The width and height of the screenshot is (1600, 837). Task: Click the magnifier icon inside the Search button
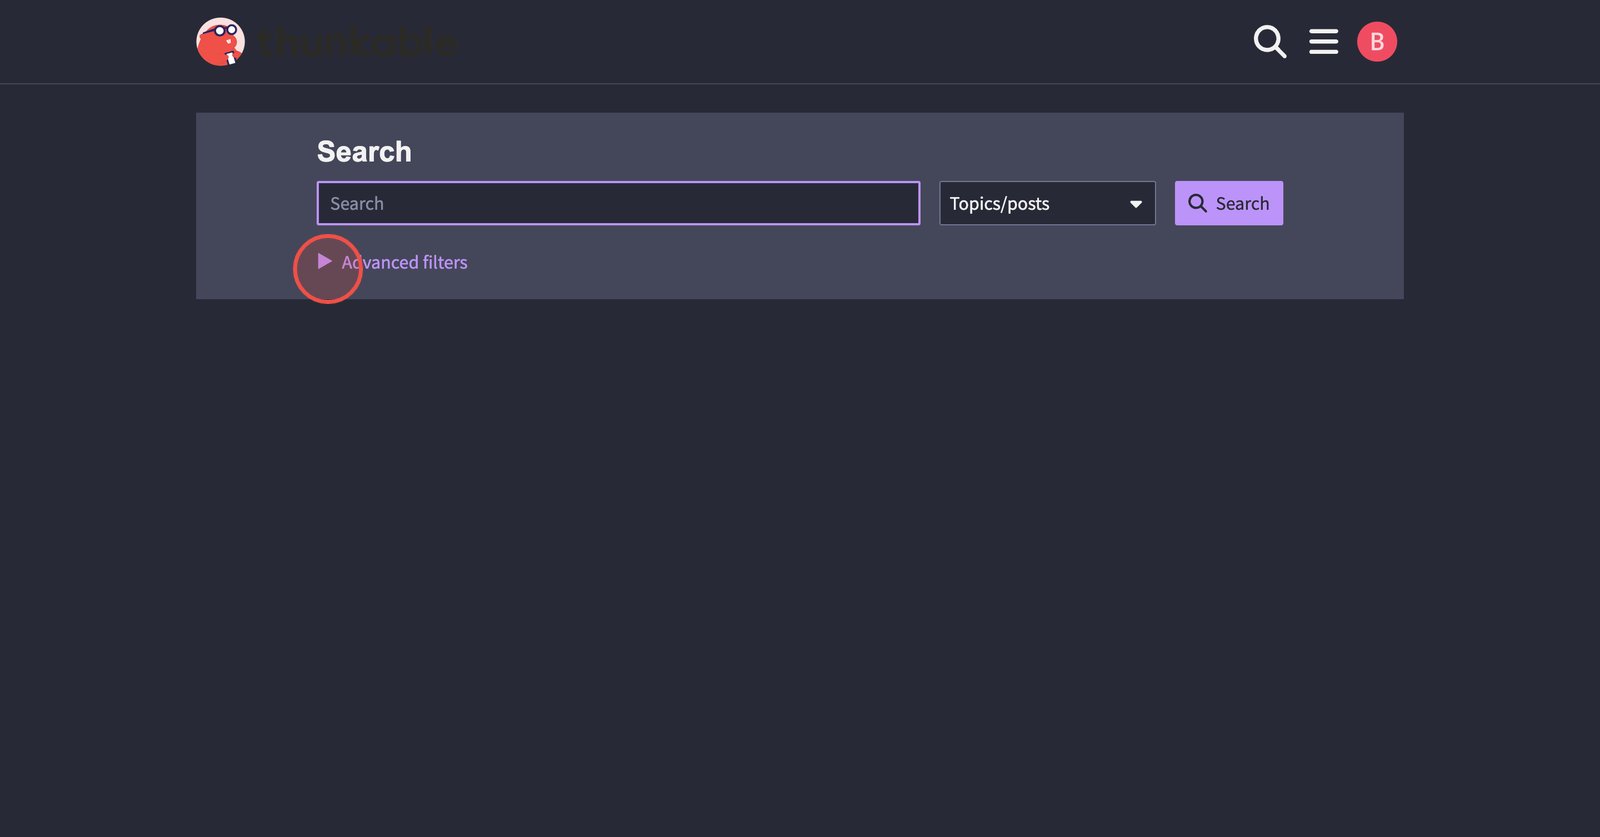(1197, 203)
